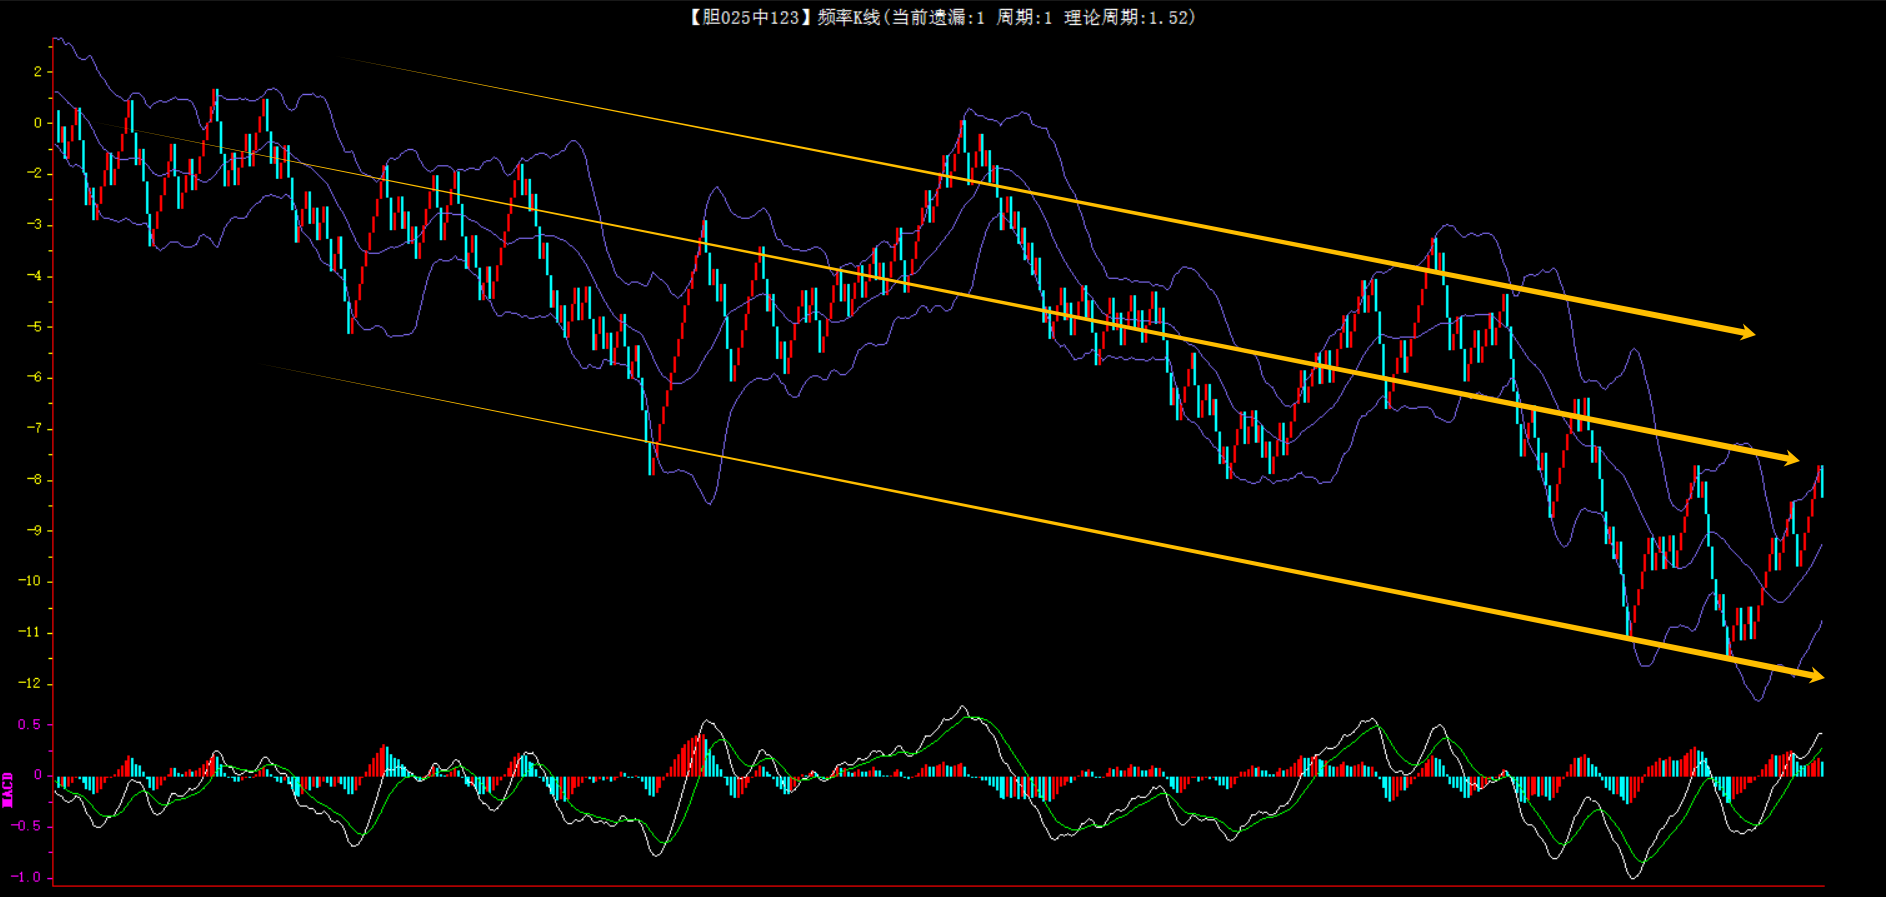This screenshot has height=897, width=1886.
Task: Click the MACD axis label -0.5
Action: (x=27, y=826)
